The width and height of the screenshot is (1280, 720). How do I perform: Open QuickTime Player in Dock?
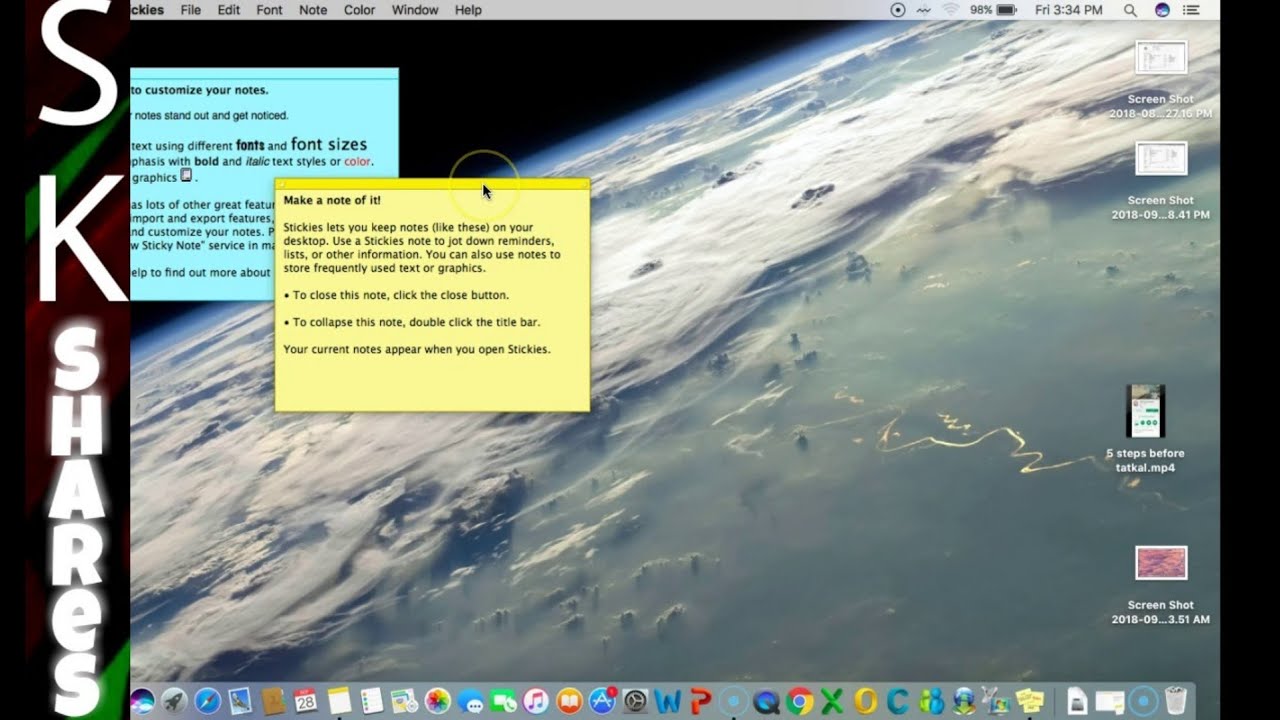[767, 701]
